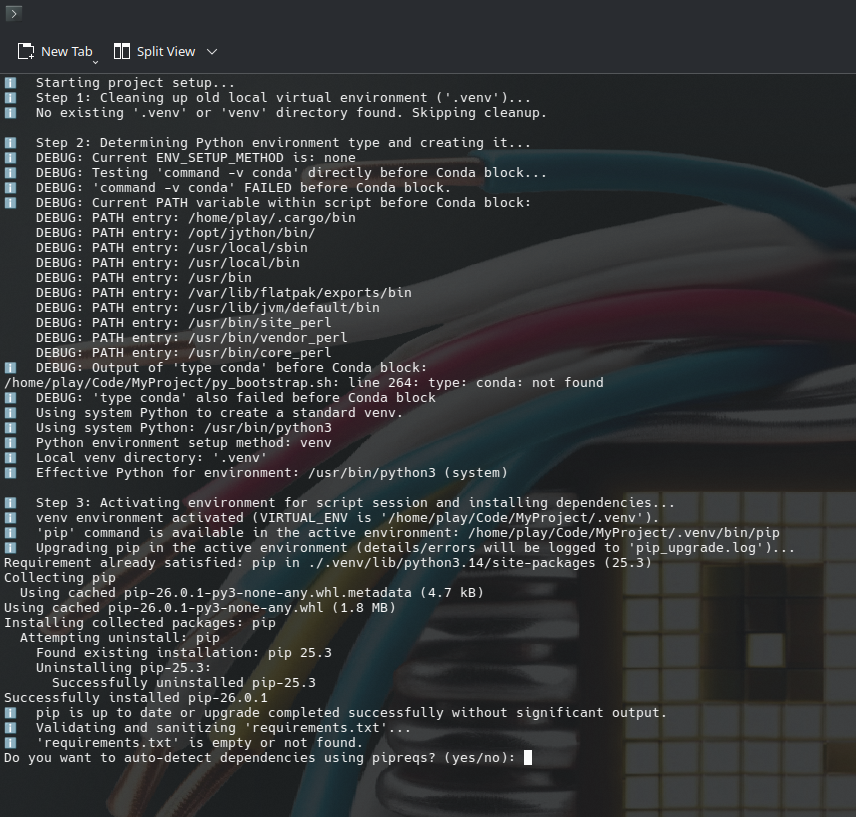Click the info icon next to the Step 2 line
Viewport: 856px width, 817px height.
(10, 142)
